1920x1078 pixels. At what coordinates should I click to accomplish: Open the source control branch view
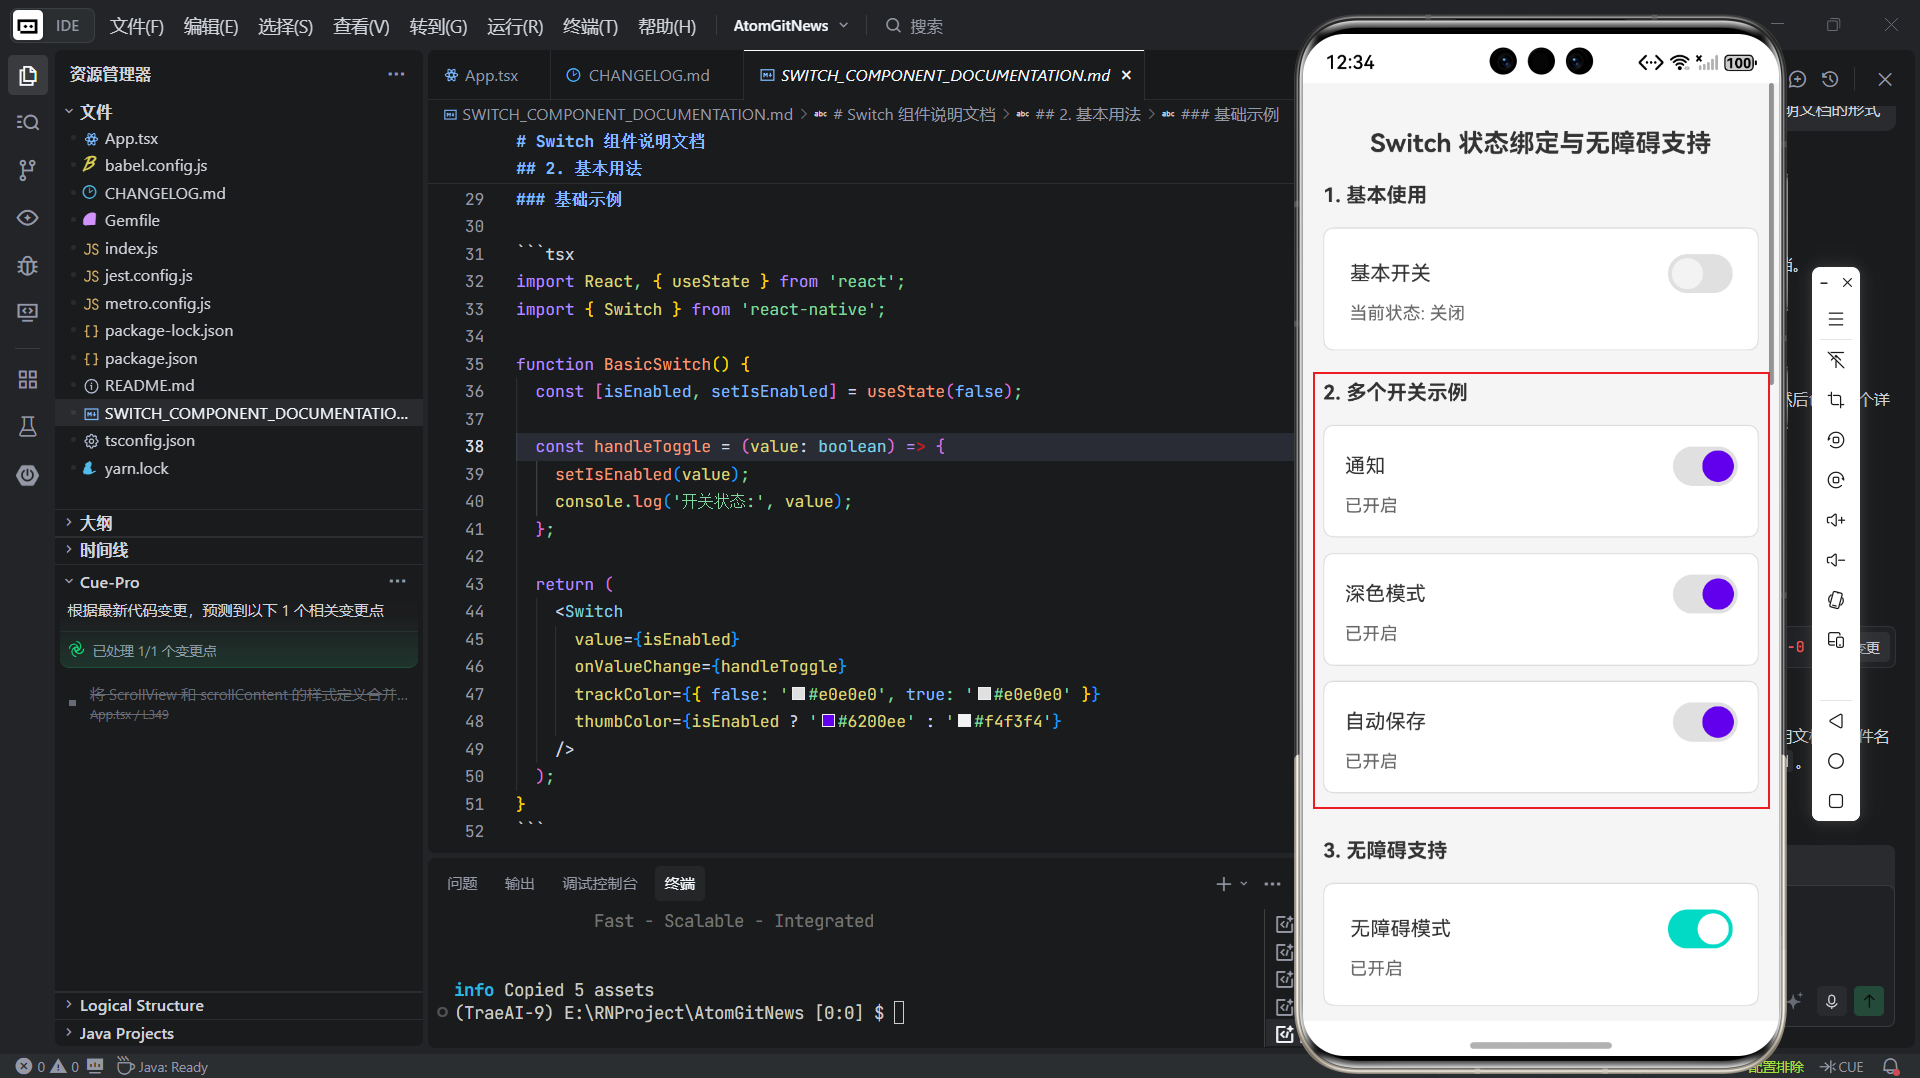(x=28, y=170)
